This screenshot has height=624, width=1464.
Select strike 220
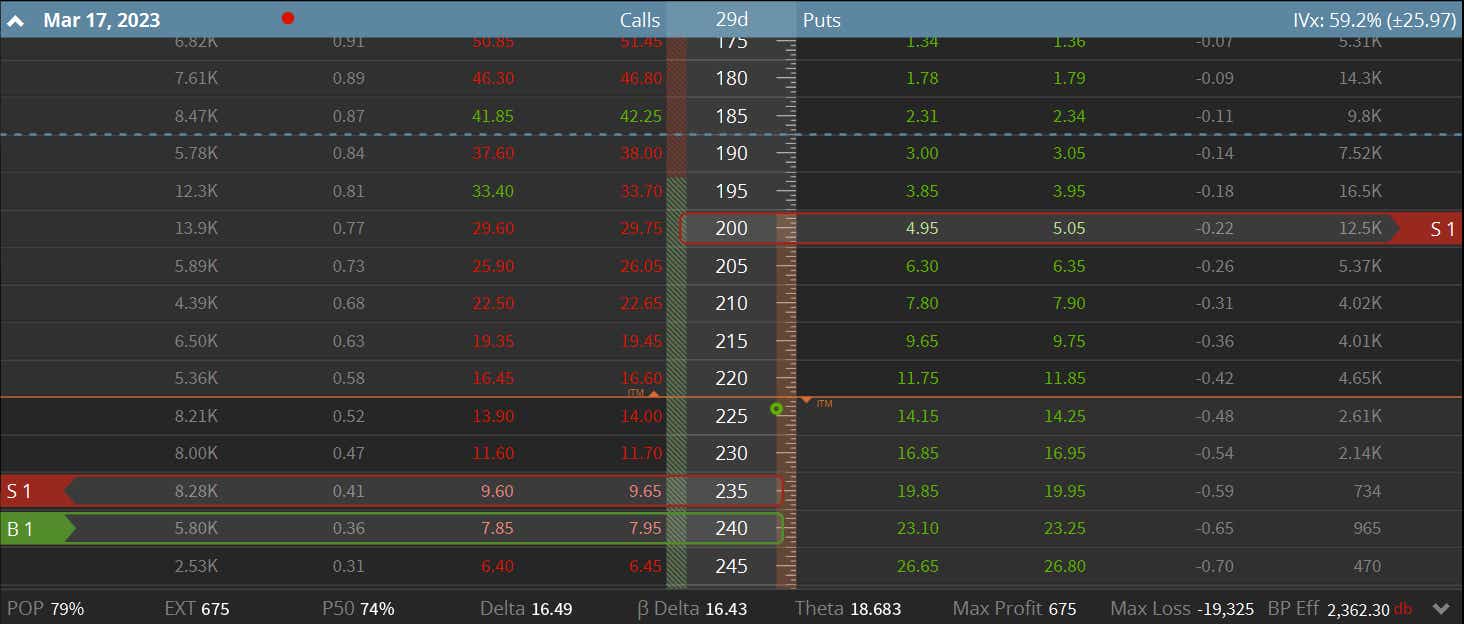[x=731, y=378]
